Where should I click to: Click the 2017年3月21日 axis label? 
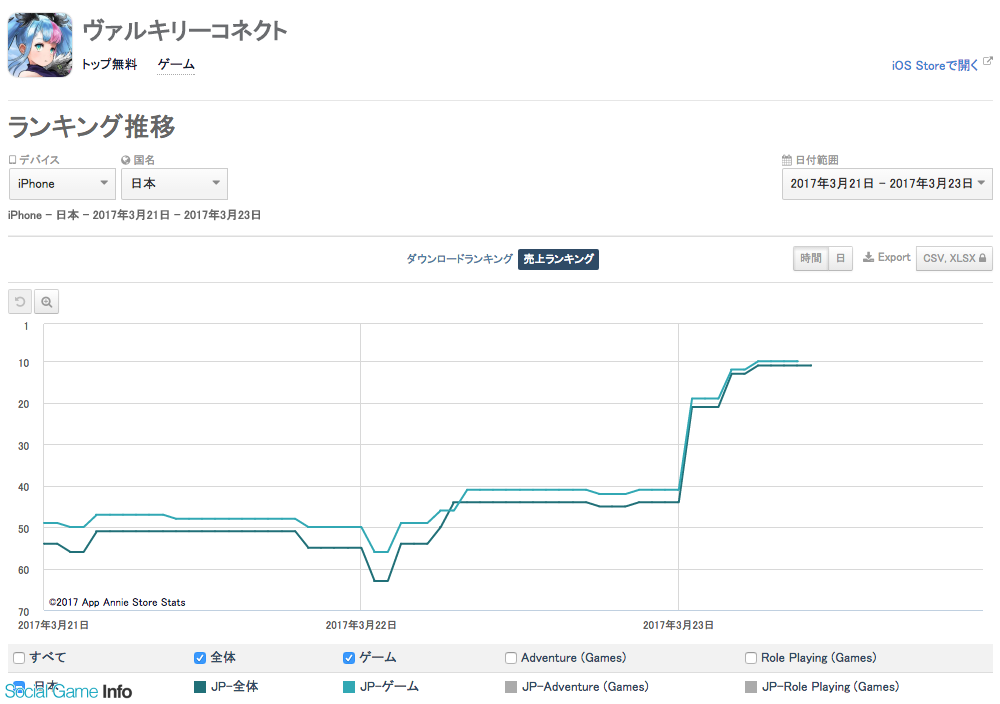click(53, 625)
